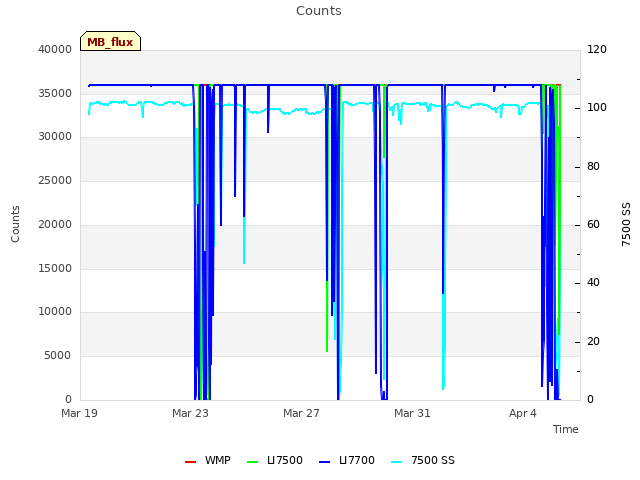This screenshot has height=480, width=640.
Task: Click the chart title 'Counts' at top
Action: tap(319, 11)
